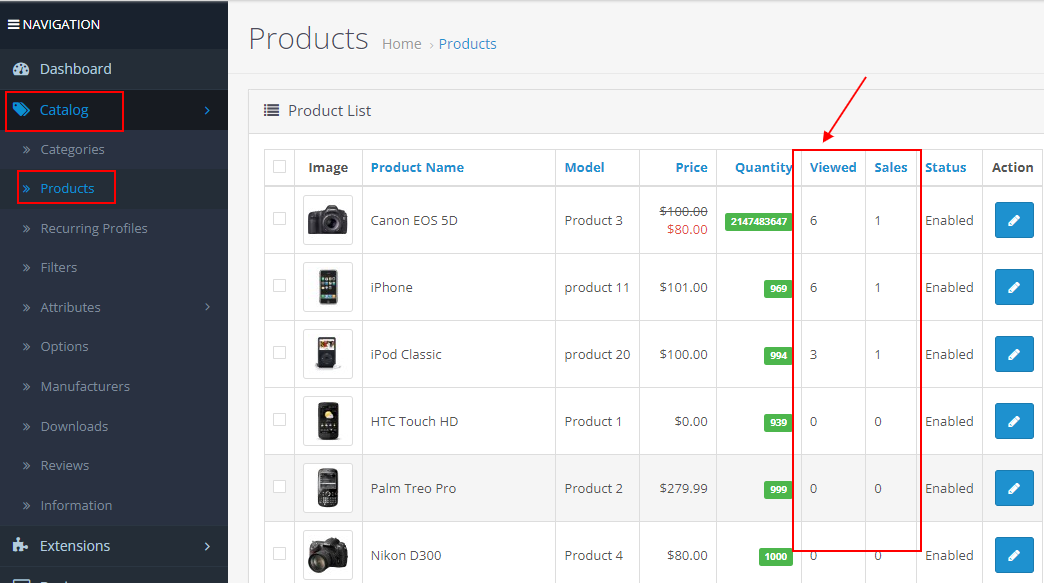The width and height of the screenshot is (1044, 583).
Task: Click the Products breadcrumb link
Action: (467, 44)
